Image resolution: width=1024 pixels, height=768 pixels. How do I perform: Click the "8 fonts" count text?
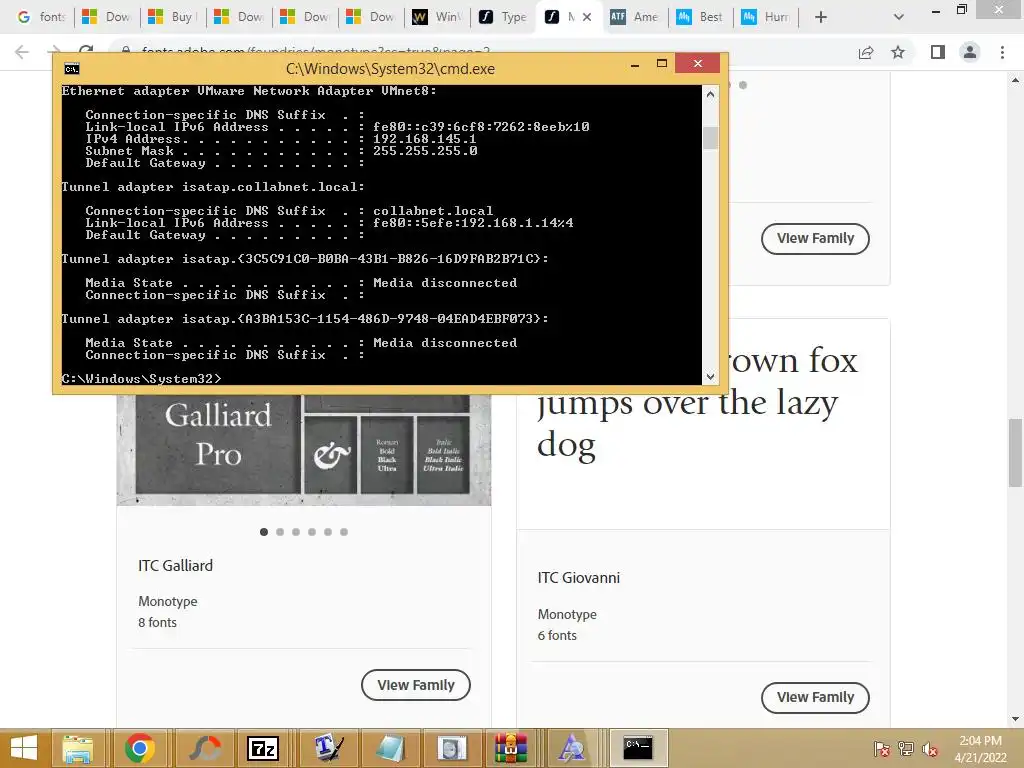(157, 622)
